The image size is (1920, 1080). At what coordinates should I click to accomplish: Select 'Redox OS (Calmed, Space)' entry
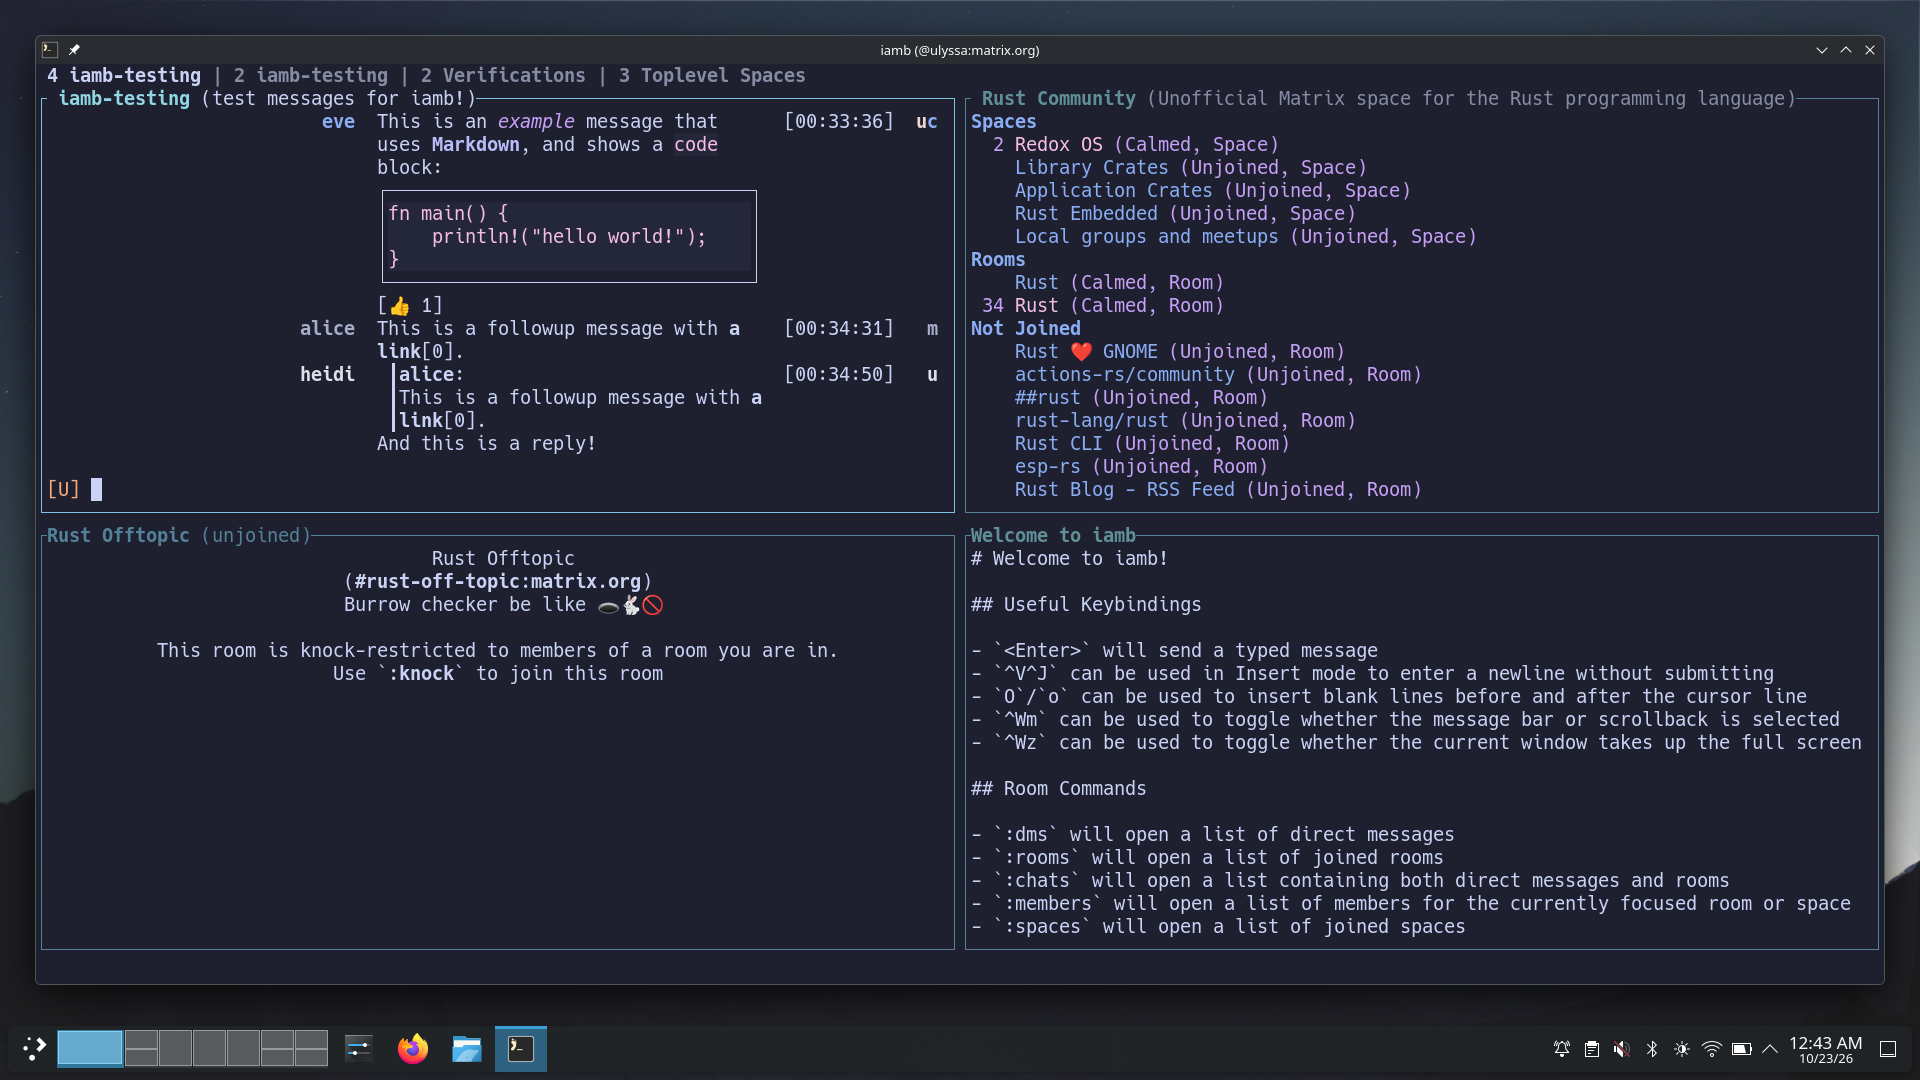pyautogui.click(x=1136, y=144)
